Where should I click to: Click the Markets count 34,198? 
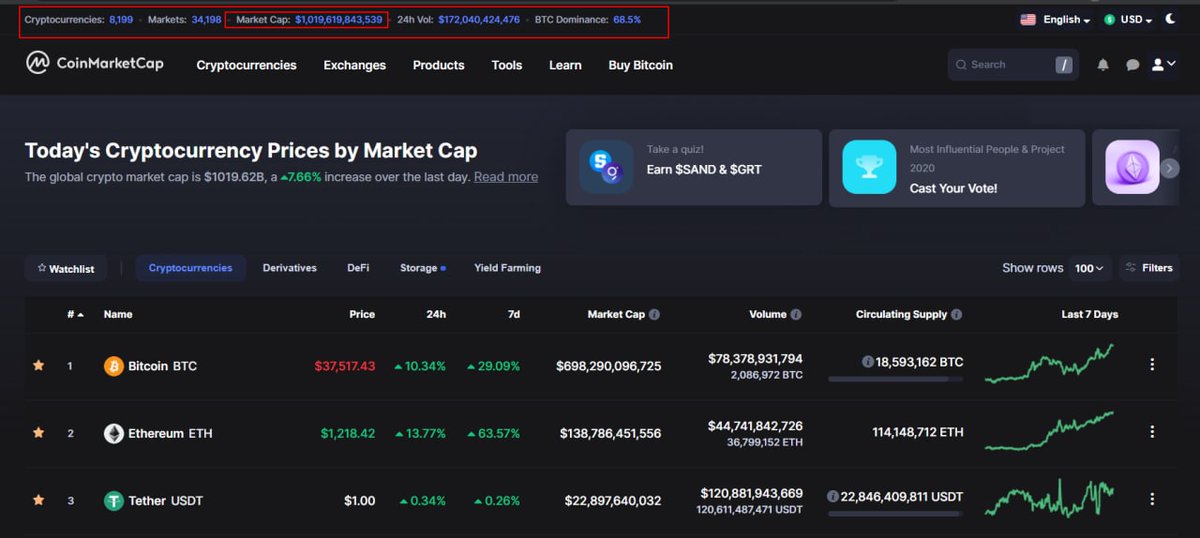coord(206,19)
